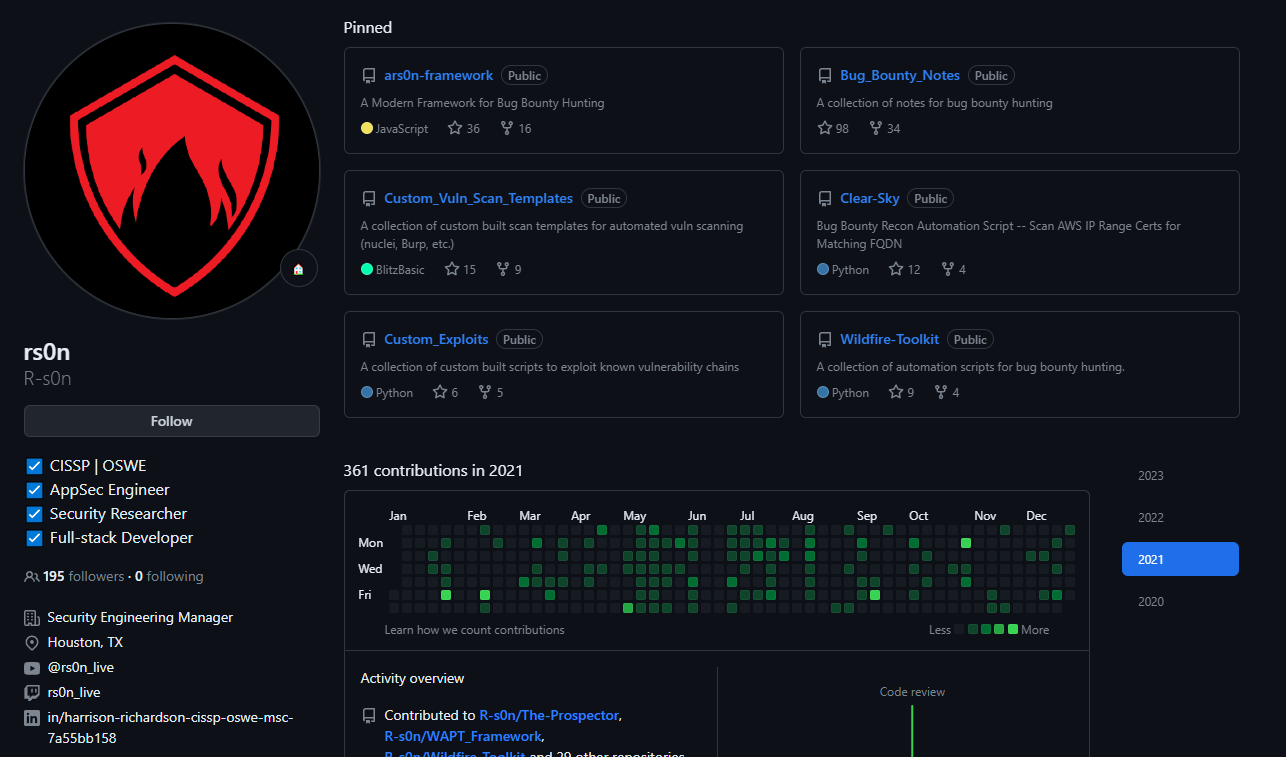Open Learn how we count contributions link

click(x=474, y=630)
